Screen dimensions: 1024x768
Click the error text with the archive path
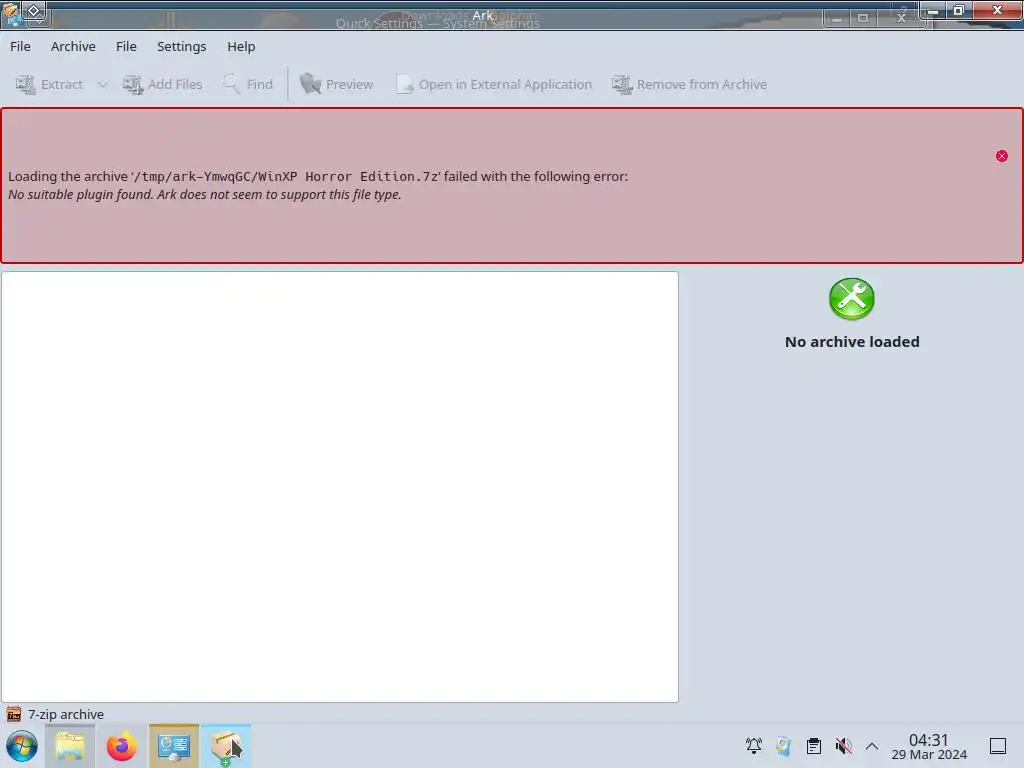pos(318,176)
